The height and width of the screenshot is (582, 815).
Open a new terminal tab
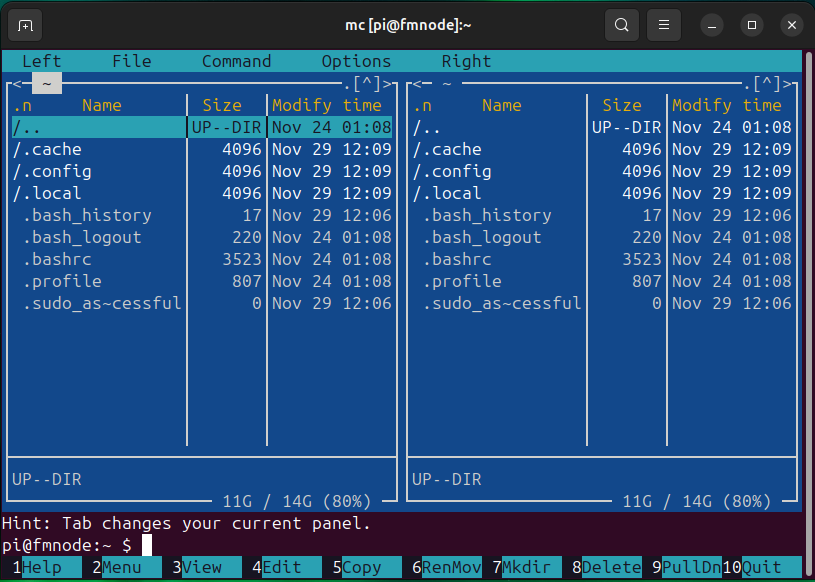point(24,25)
